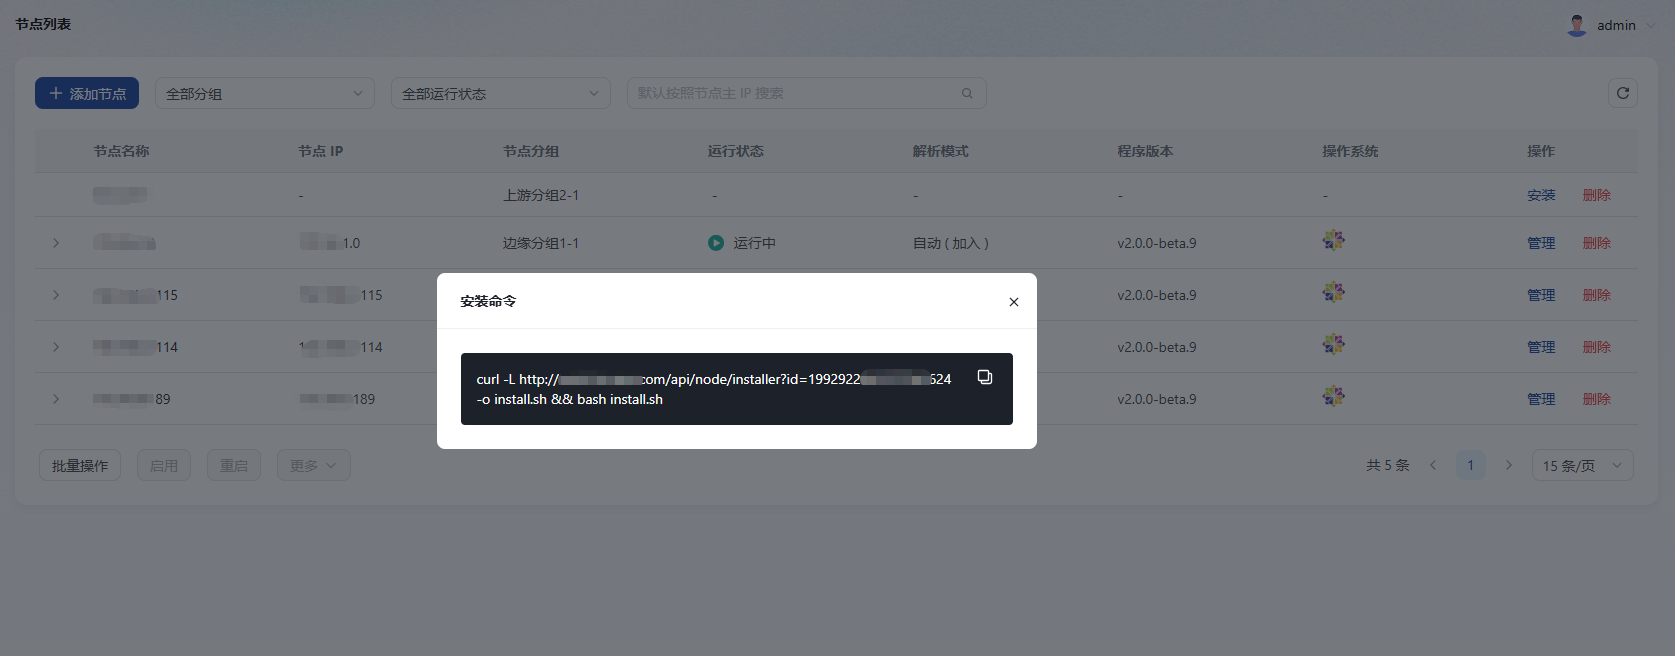Click the 上游分组2-1 group cell
The width and height of the screenshot is (1675, 656).
541,195
